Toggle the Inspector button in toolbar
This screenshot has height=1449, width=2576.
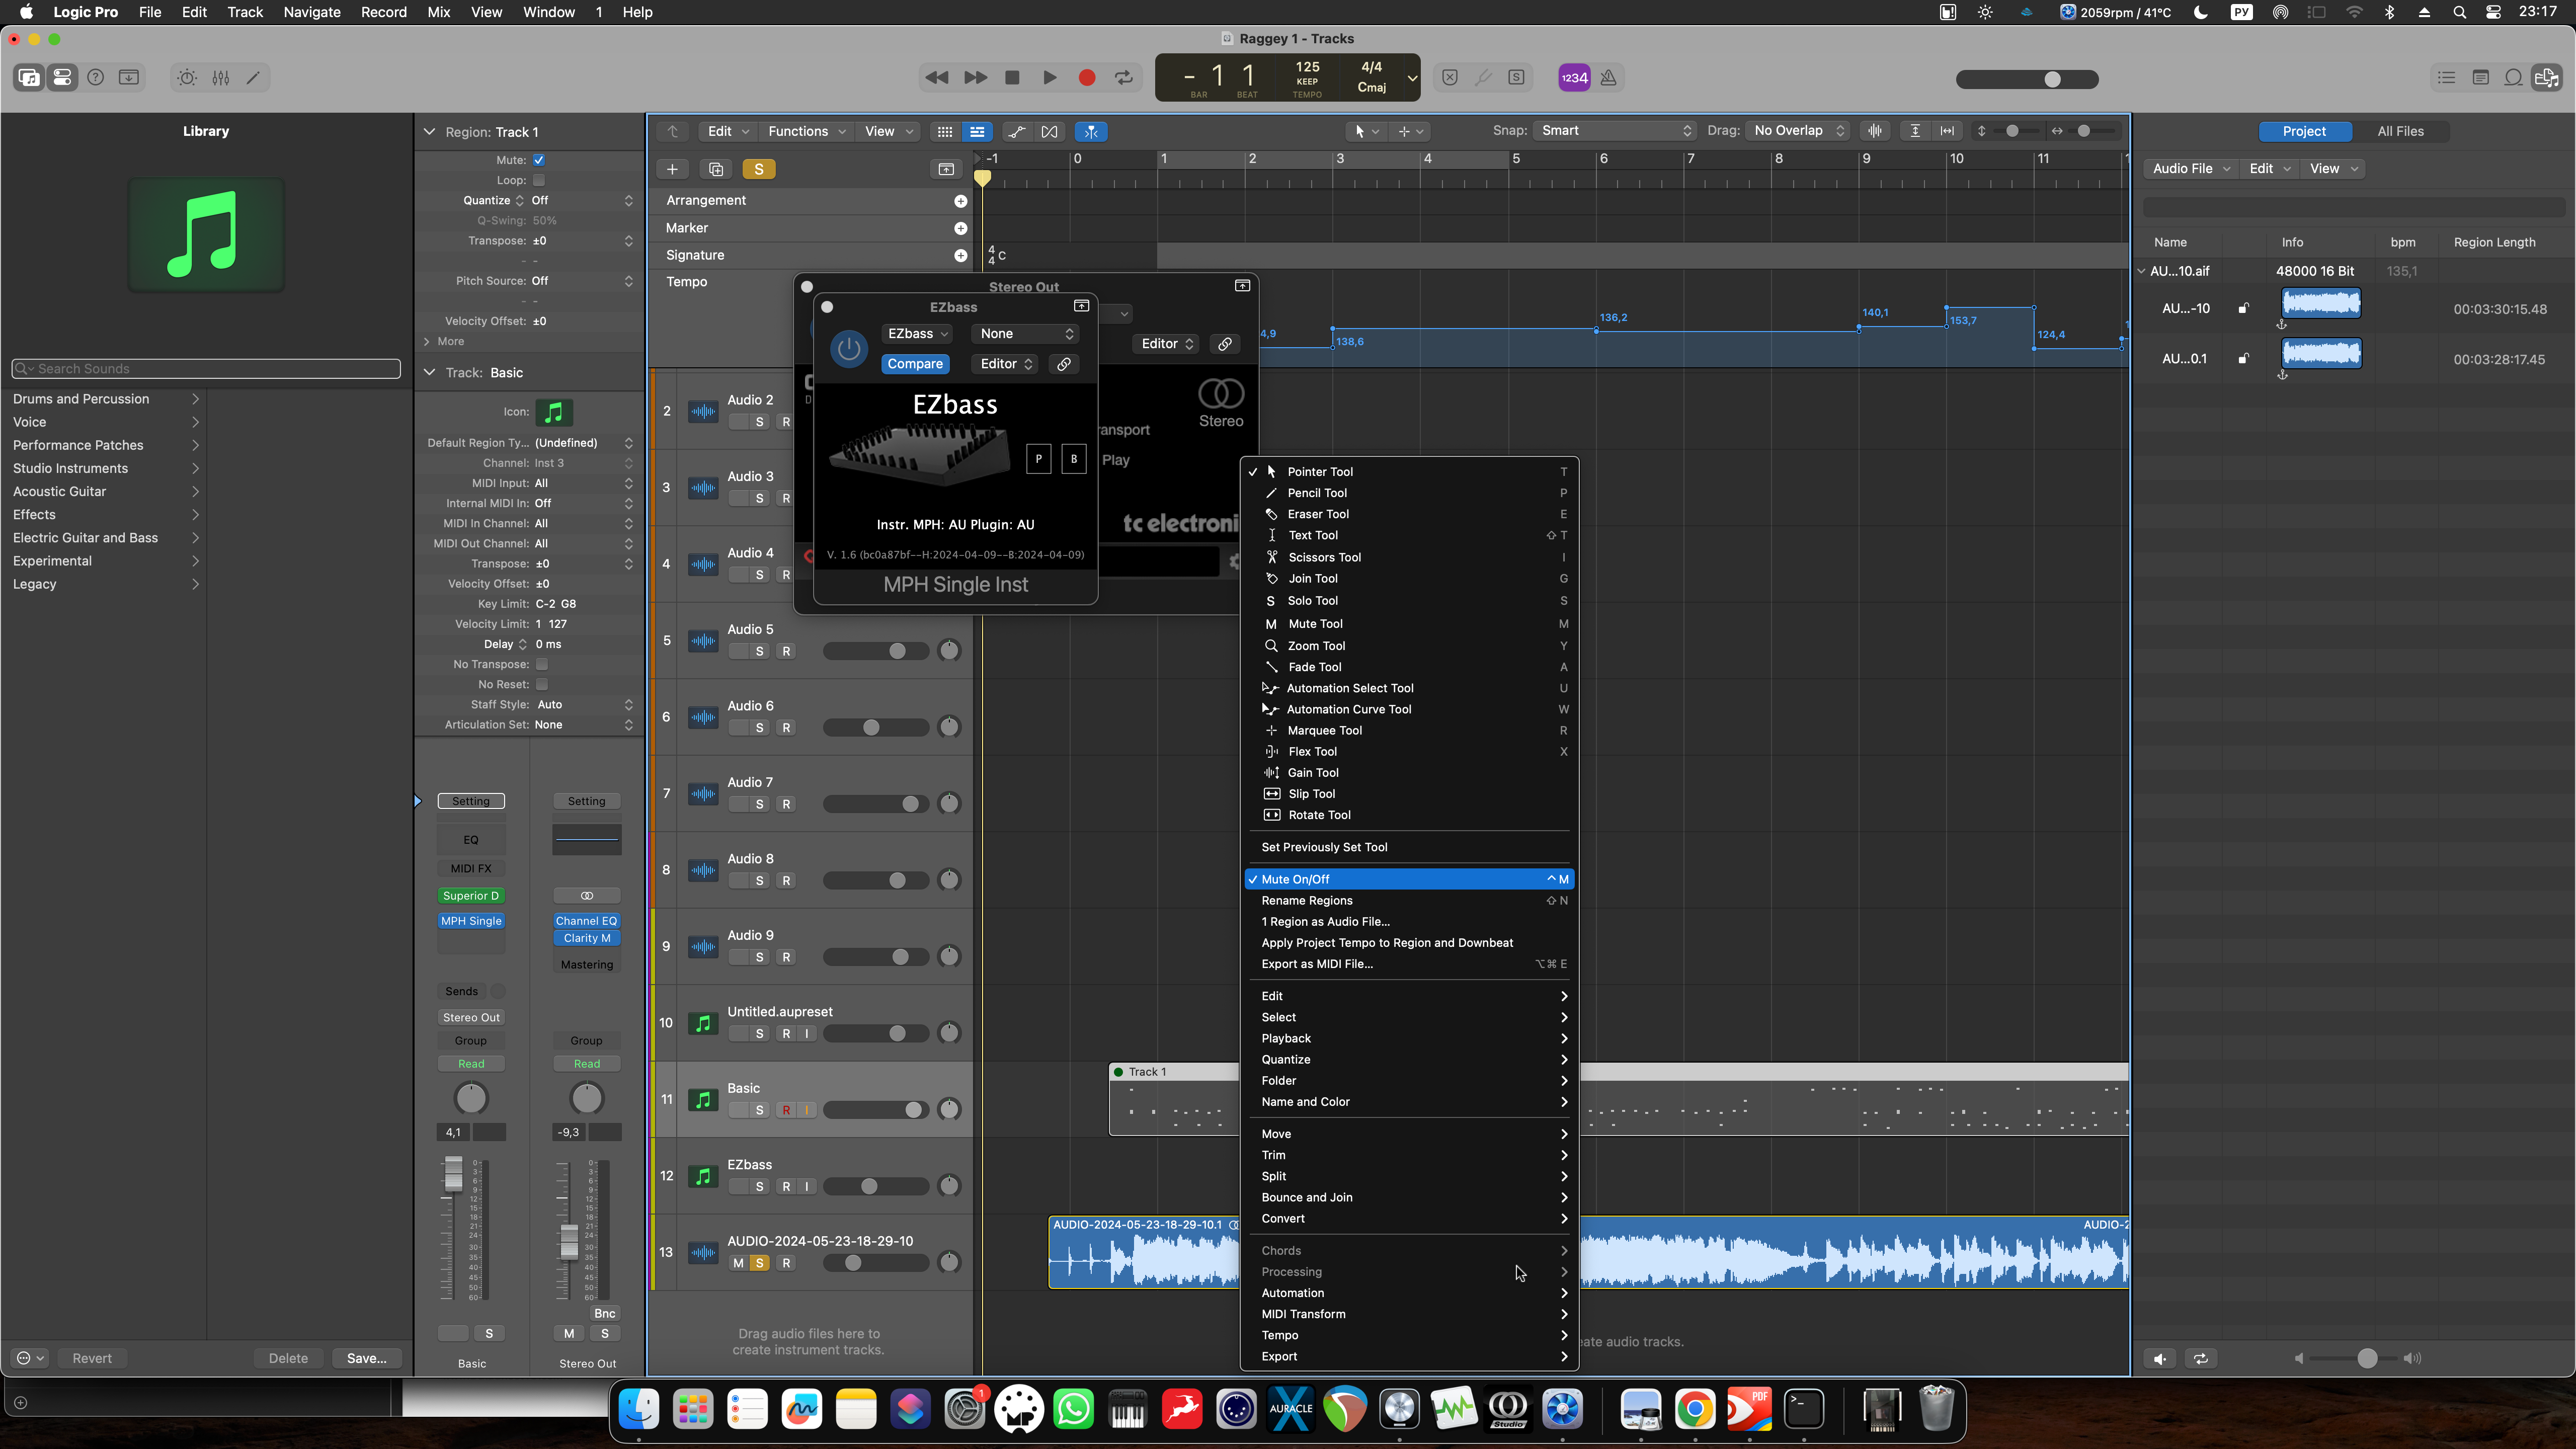coord(62,77)
